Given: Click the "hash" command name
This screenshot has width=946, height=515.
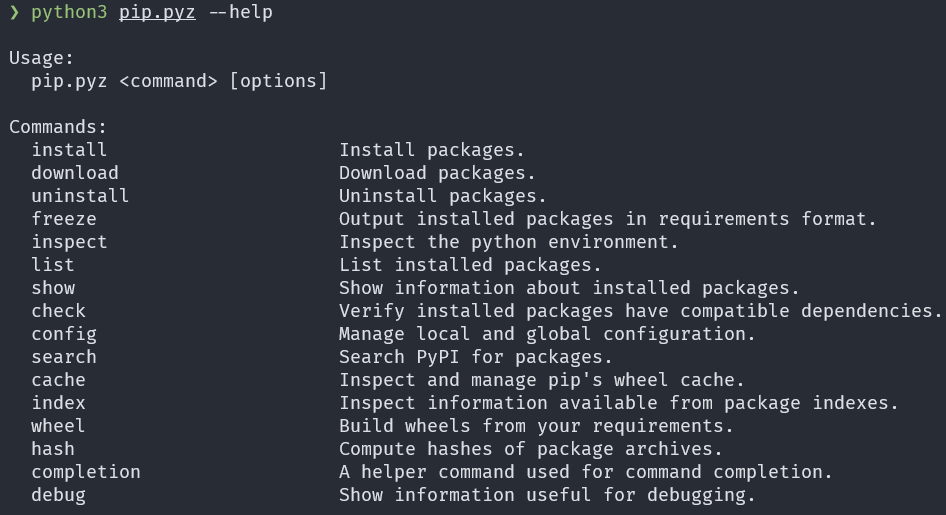Looking at the screenshot, I should coord(53,449).
